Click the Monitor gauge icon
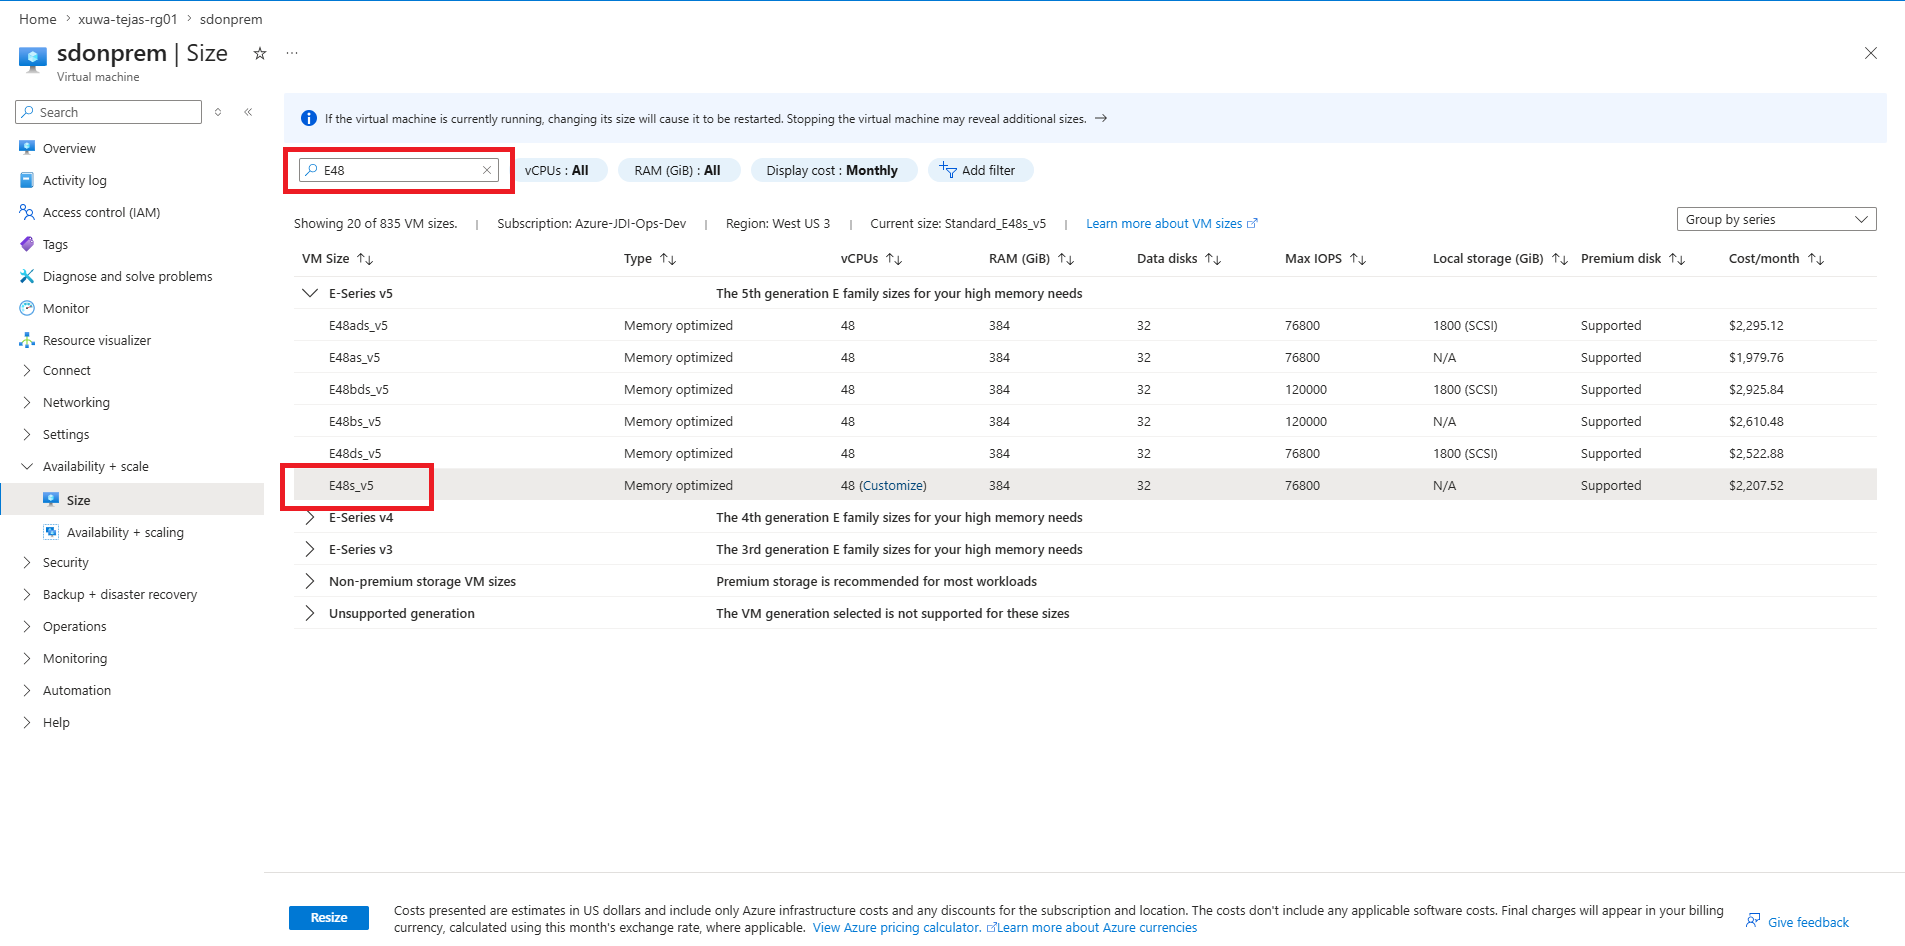The image size is (1905, 946). (27, 308)
